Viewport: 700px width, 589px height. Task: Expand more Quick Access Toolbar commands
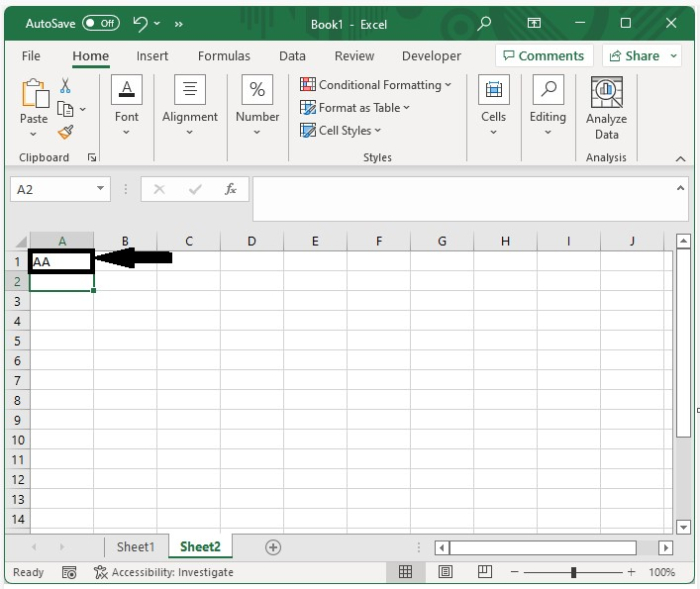[179, 24]
